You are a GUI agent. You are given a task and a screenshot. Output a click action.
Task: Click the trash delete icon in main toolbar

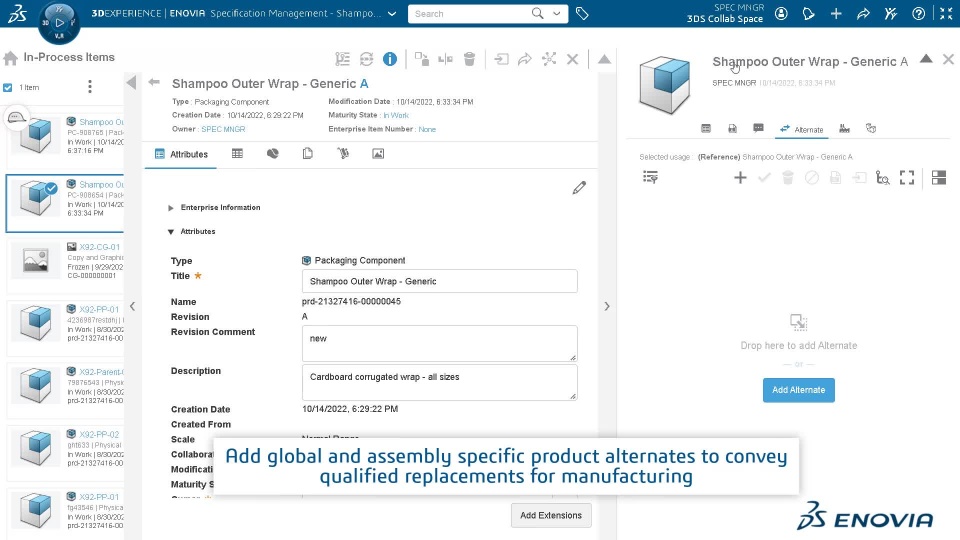[469, 59]
